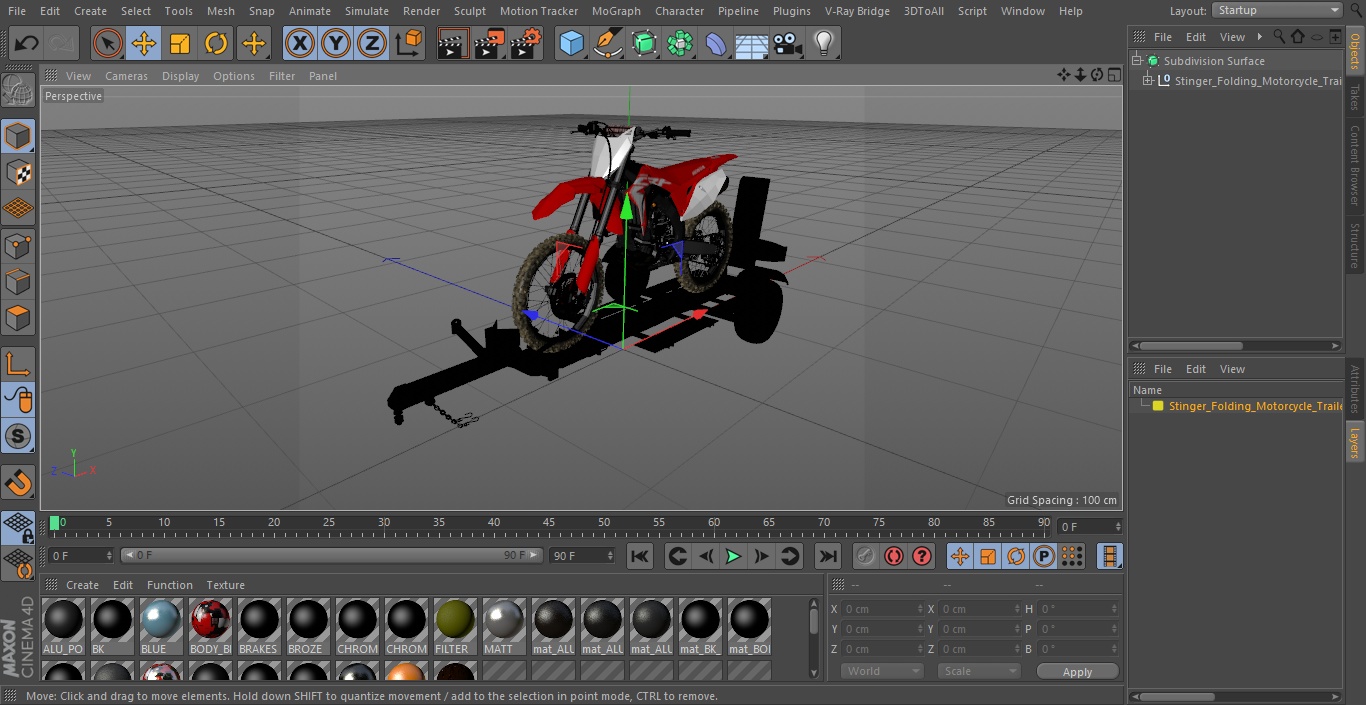The height and width of the screenshot is (705, 1366).
Task: Open the spline pen tool
Action: tap(607, 43)
